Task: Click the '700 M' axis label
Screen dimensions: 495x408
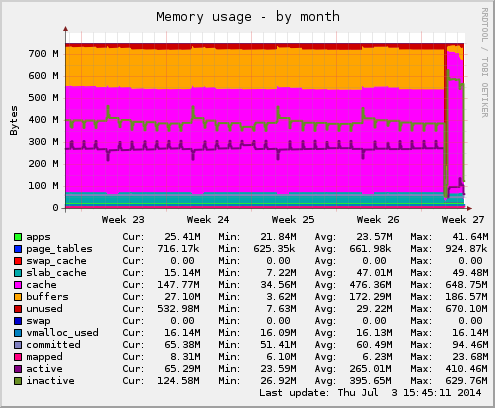Action: click(x=43, y=54)
